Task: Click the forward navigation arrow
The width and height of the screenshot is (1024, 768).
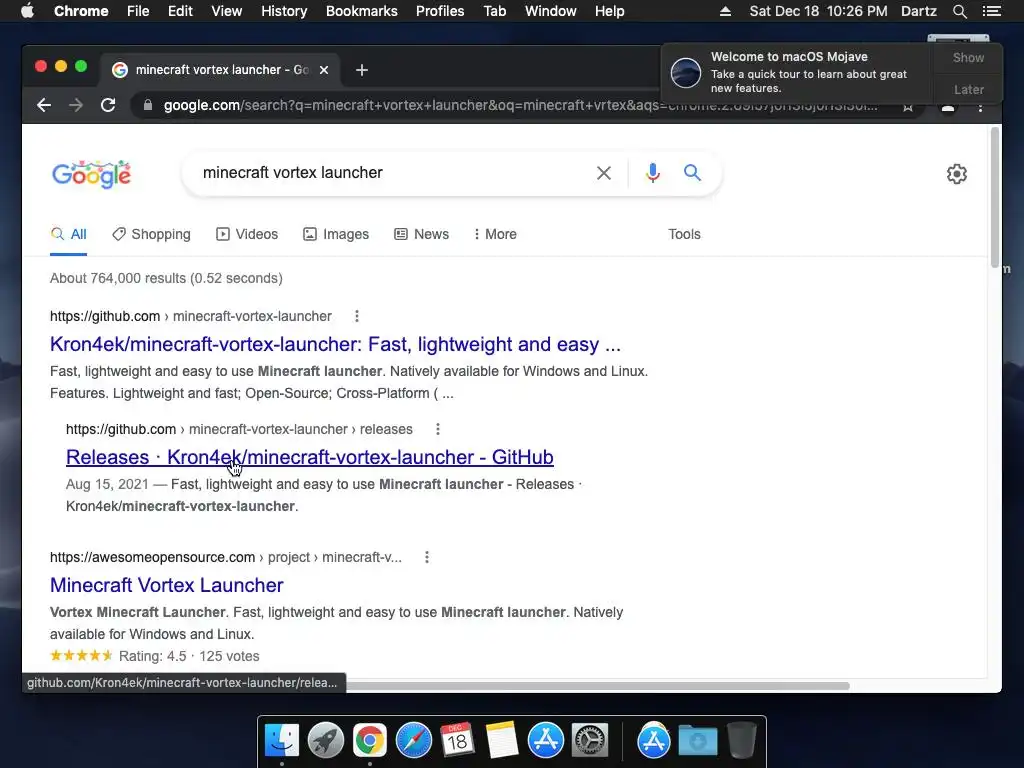Action: pos(76,105)
